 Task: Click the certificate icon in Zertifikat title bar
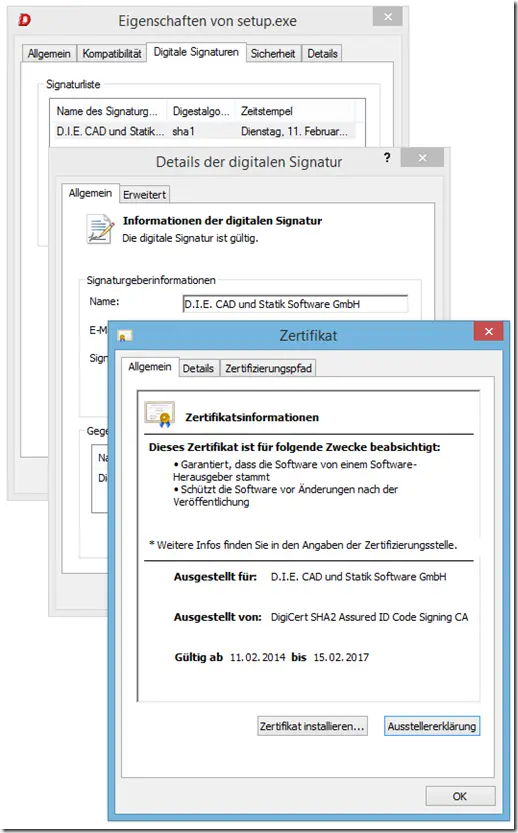[x=125, y=335]
